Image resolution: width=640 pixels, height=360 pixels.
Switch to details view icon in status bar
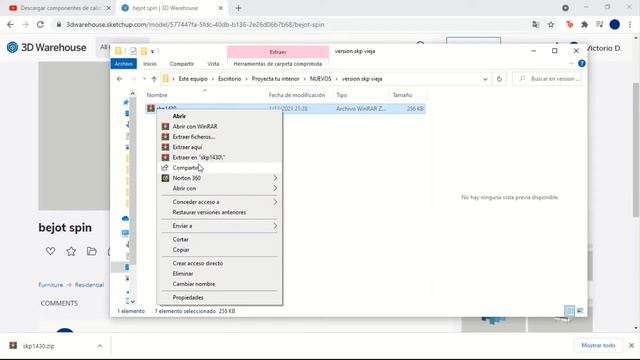[x=569, y=311]
